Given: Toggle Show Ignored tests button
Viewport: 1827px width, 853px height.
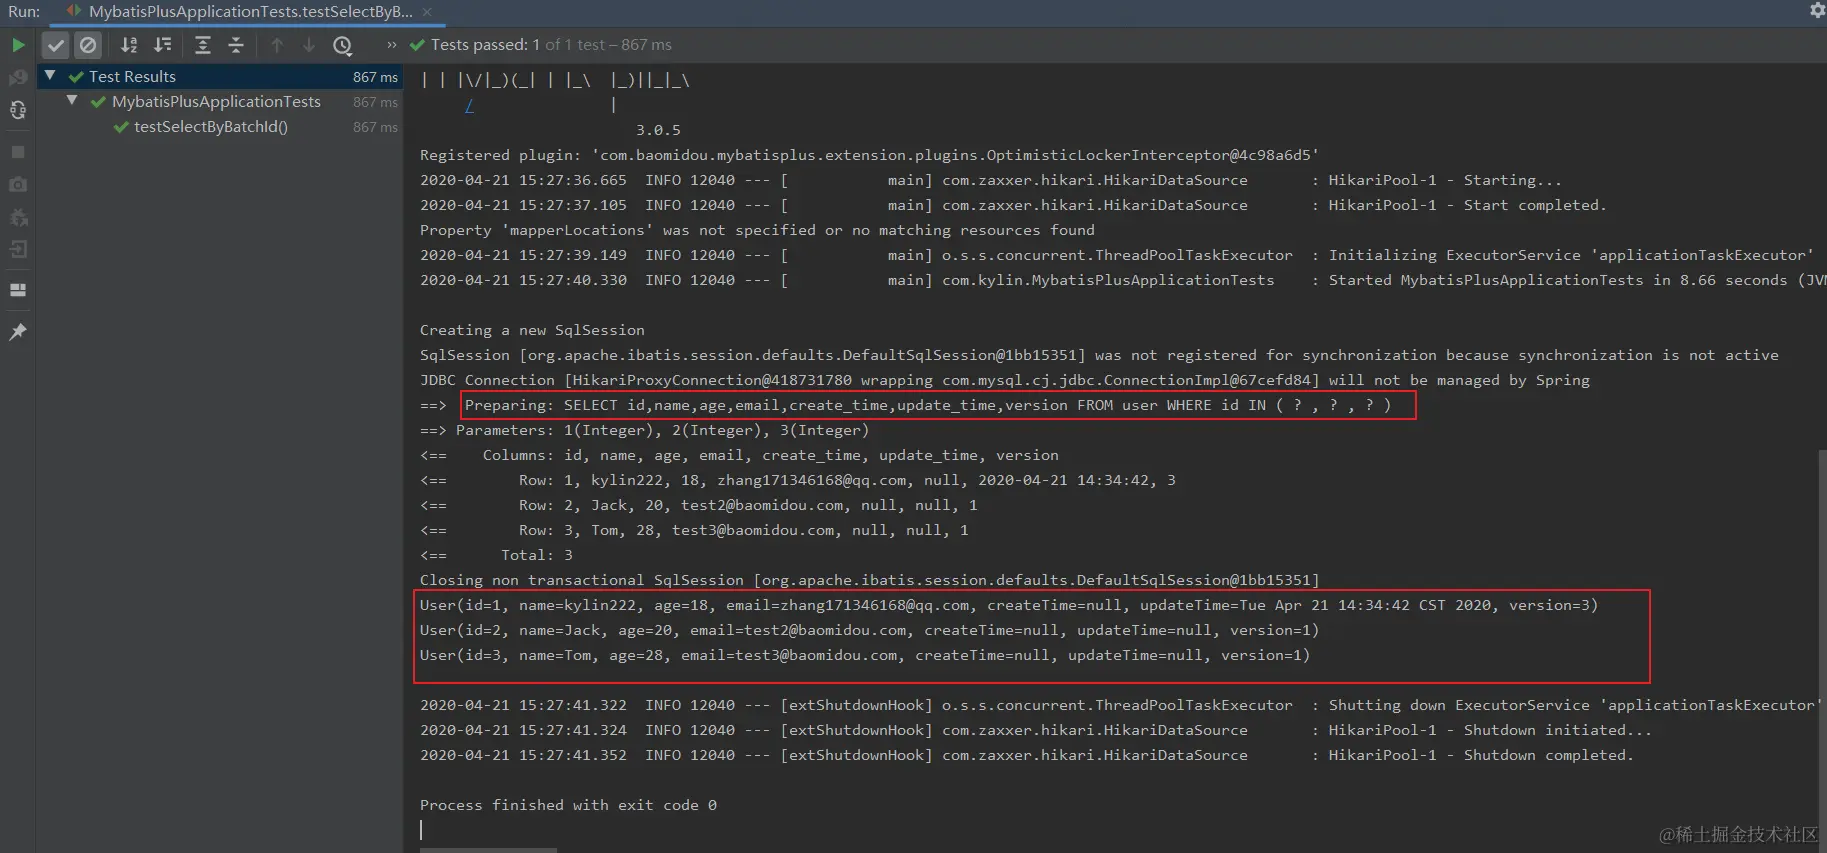Looking at the screenshot, I should [x=88, y=45].
